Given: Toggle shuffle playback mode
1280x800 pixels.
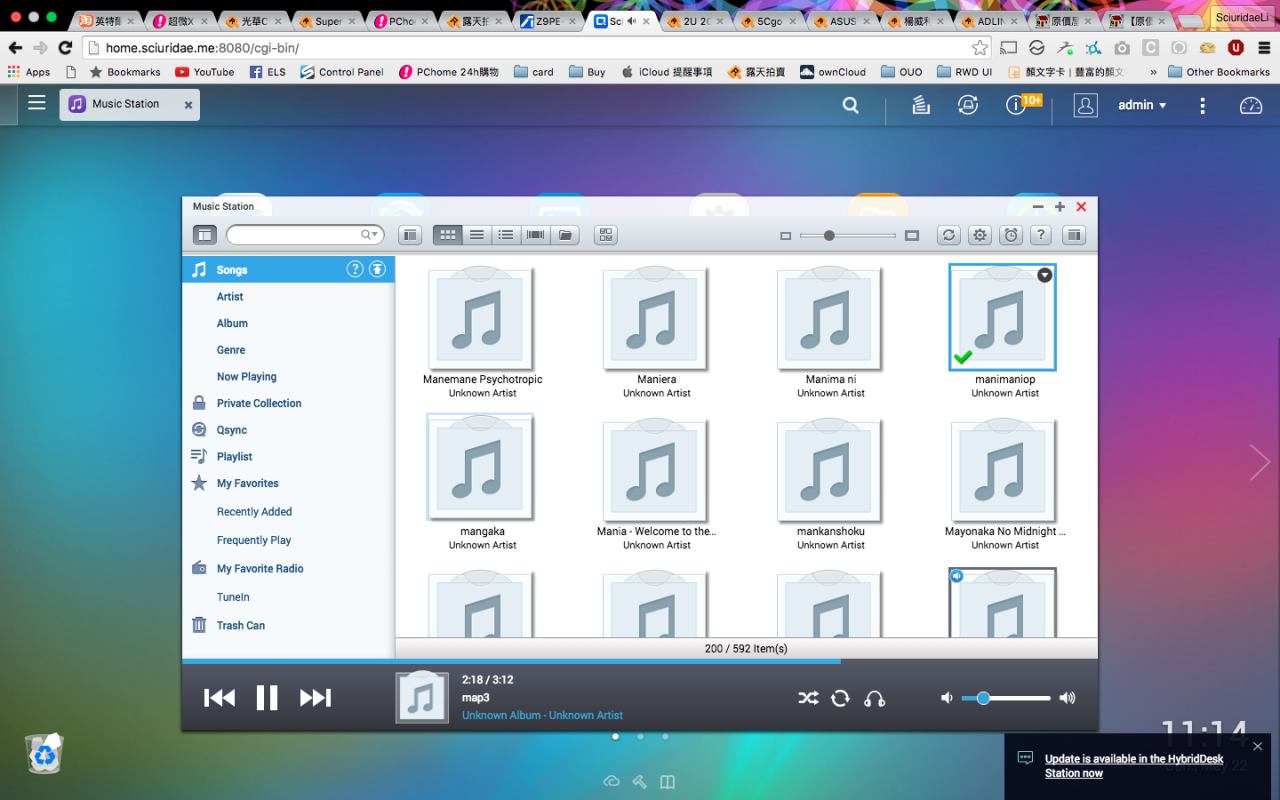Looking at the screenshot, I should 808,698.
